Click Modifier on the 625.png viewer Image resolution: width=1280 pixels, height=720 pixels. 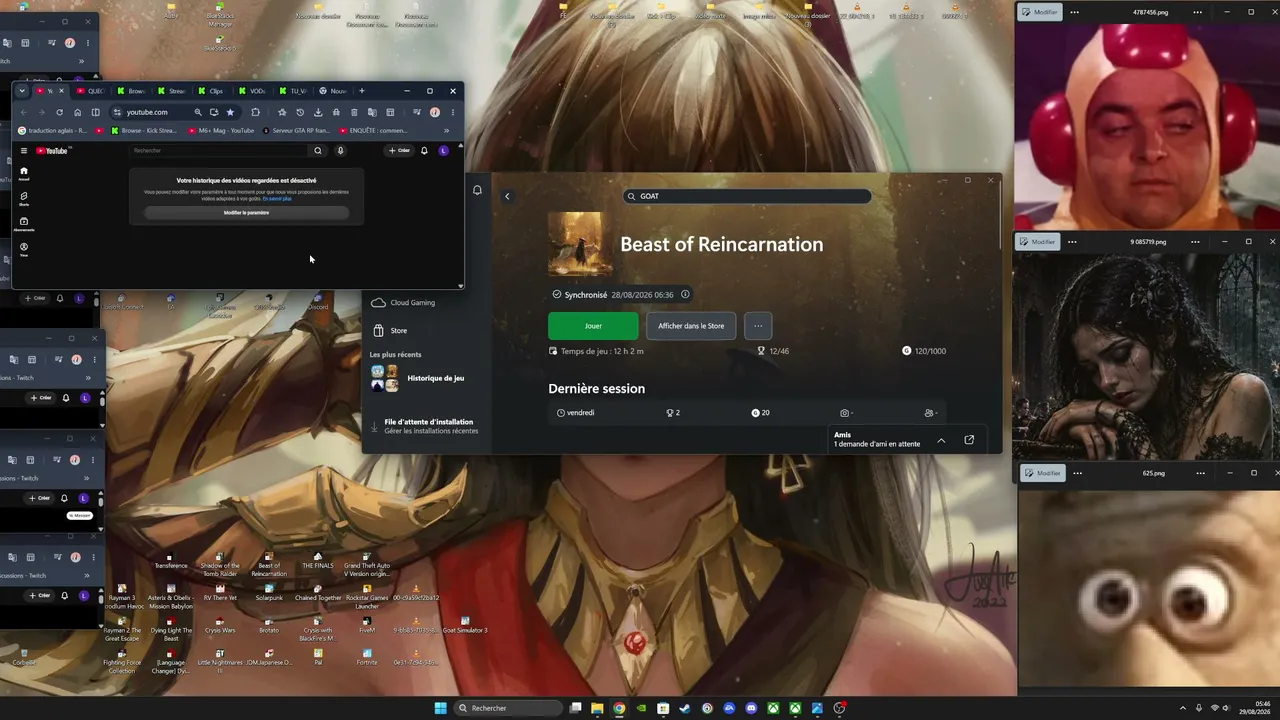pos(1044,473)
